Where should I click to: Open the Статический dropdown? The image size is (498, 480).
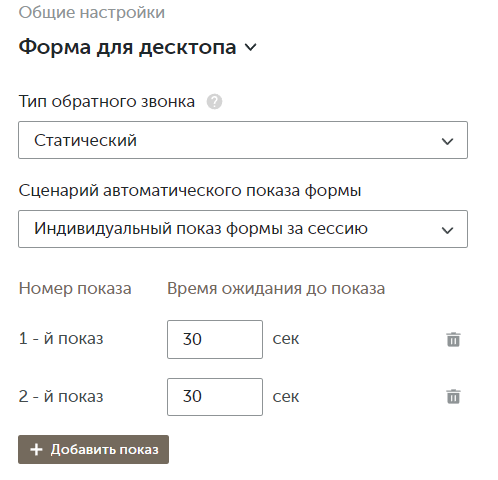click(243, 140)
